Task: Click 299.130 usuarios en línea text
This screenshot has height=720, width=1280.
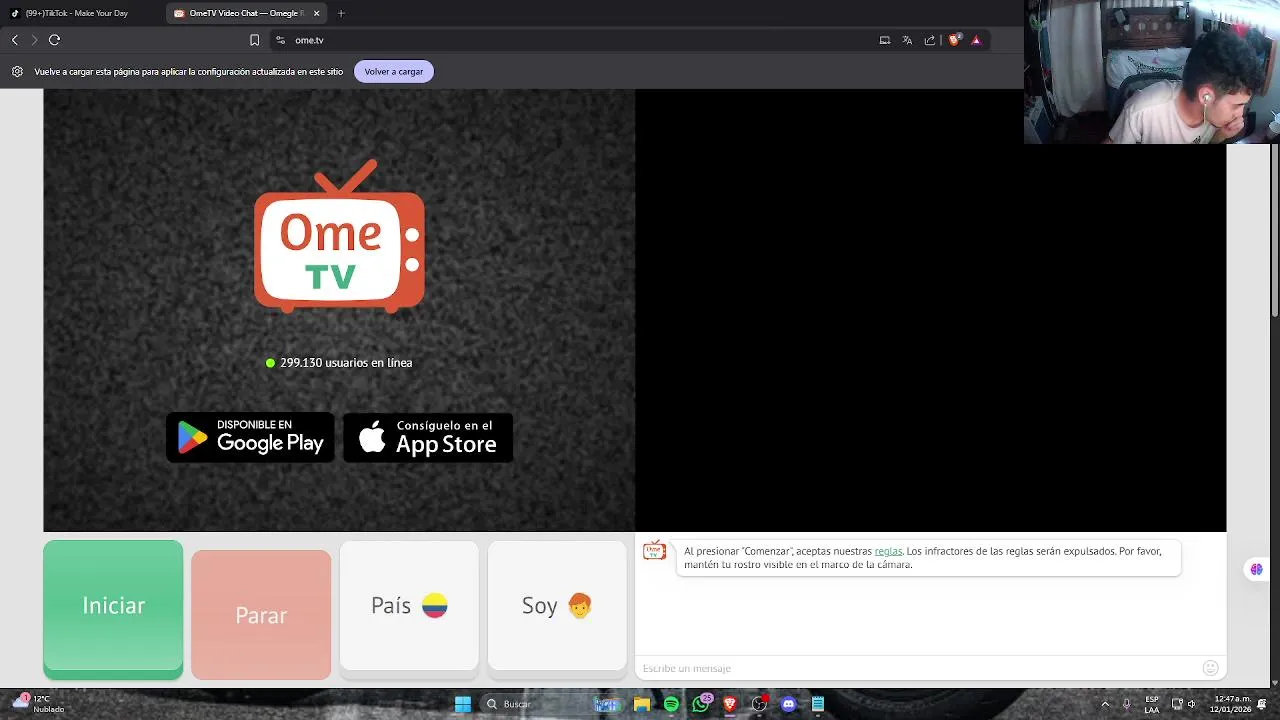Action: (346, 363)
